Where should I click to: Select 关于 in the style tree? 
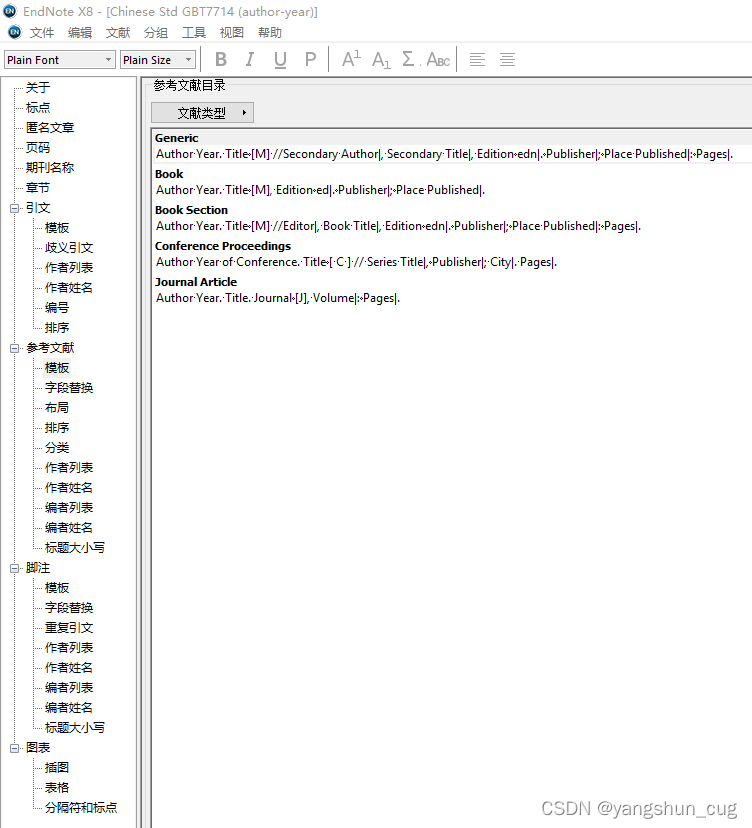click(x=38, y=87)
